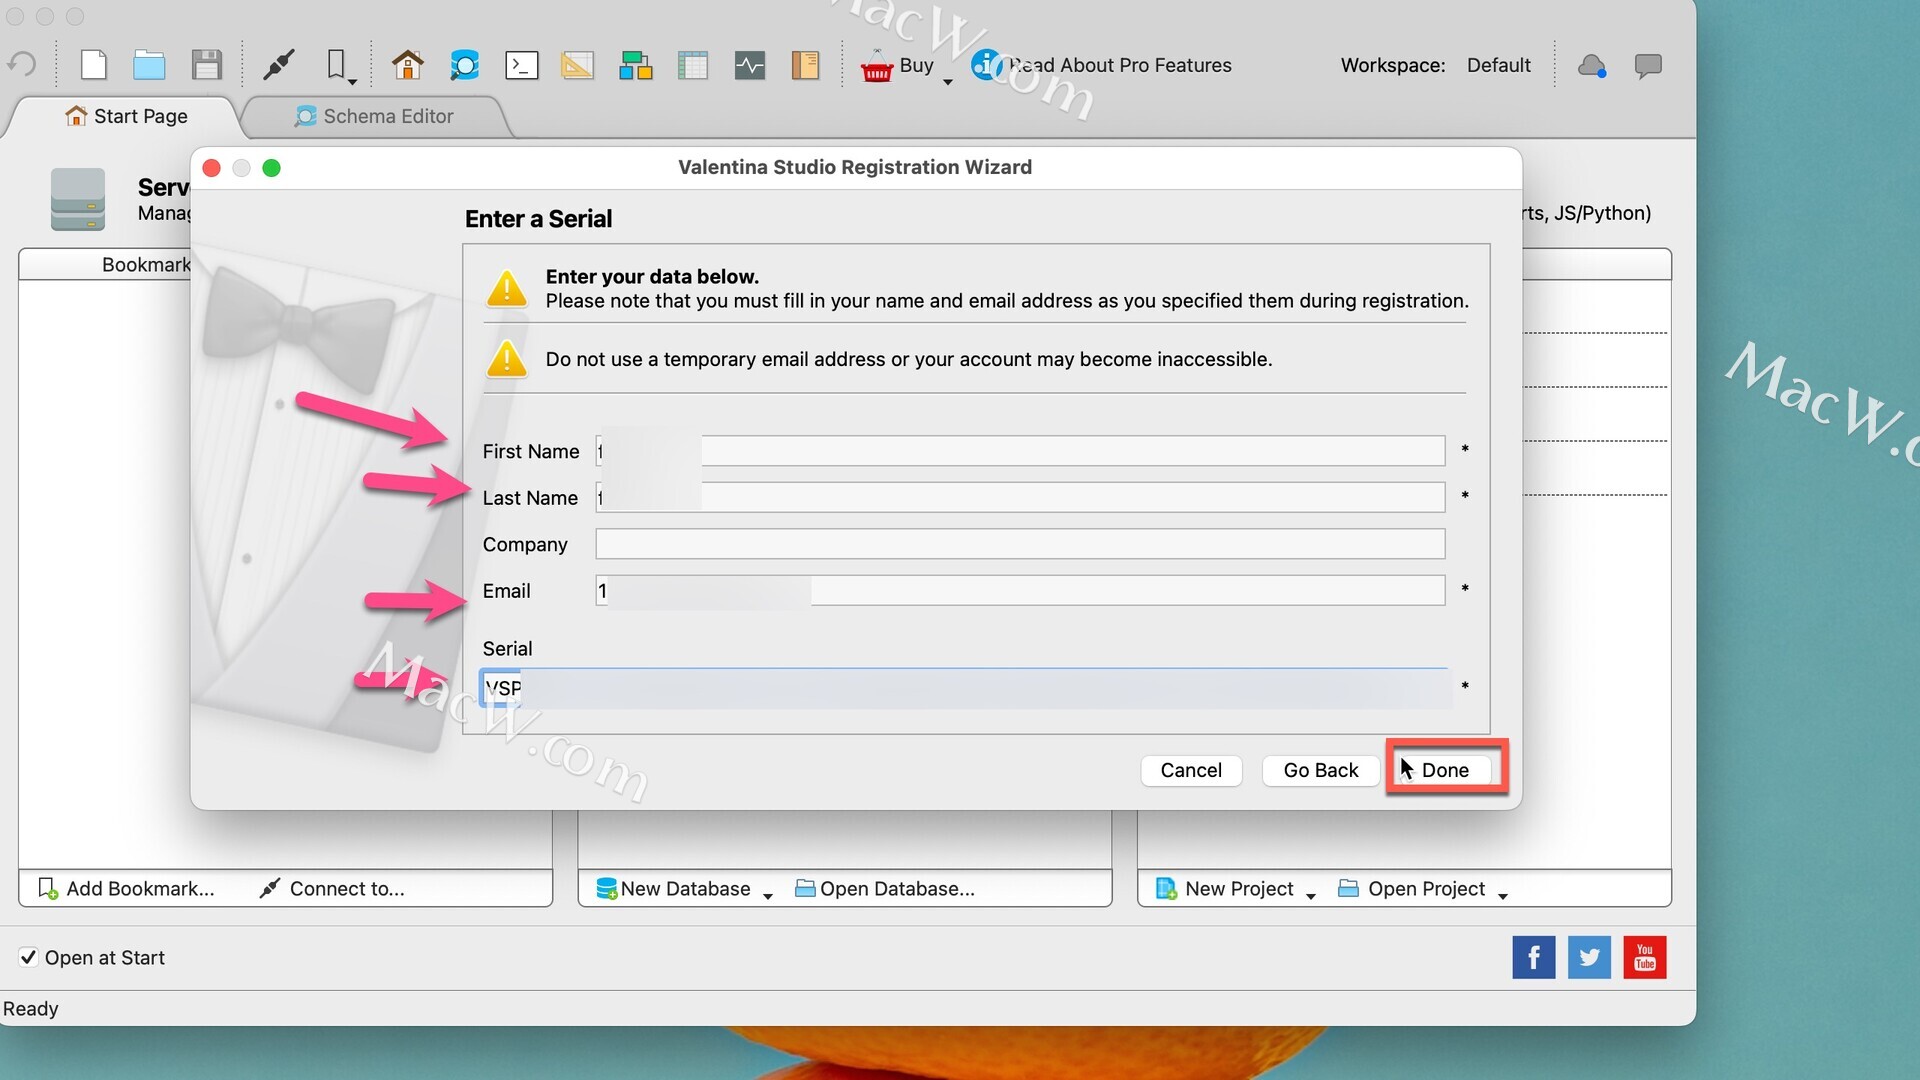The width and height of the screenshot is (1920, 1080).
Task: Focus the Last Name input field
Action: pos(1020,497)
